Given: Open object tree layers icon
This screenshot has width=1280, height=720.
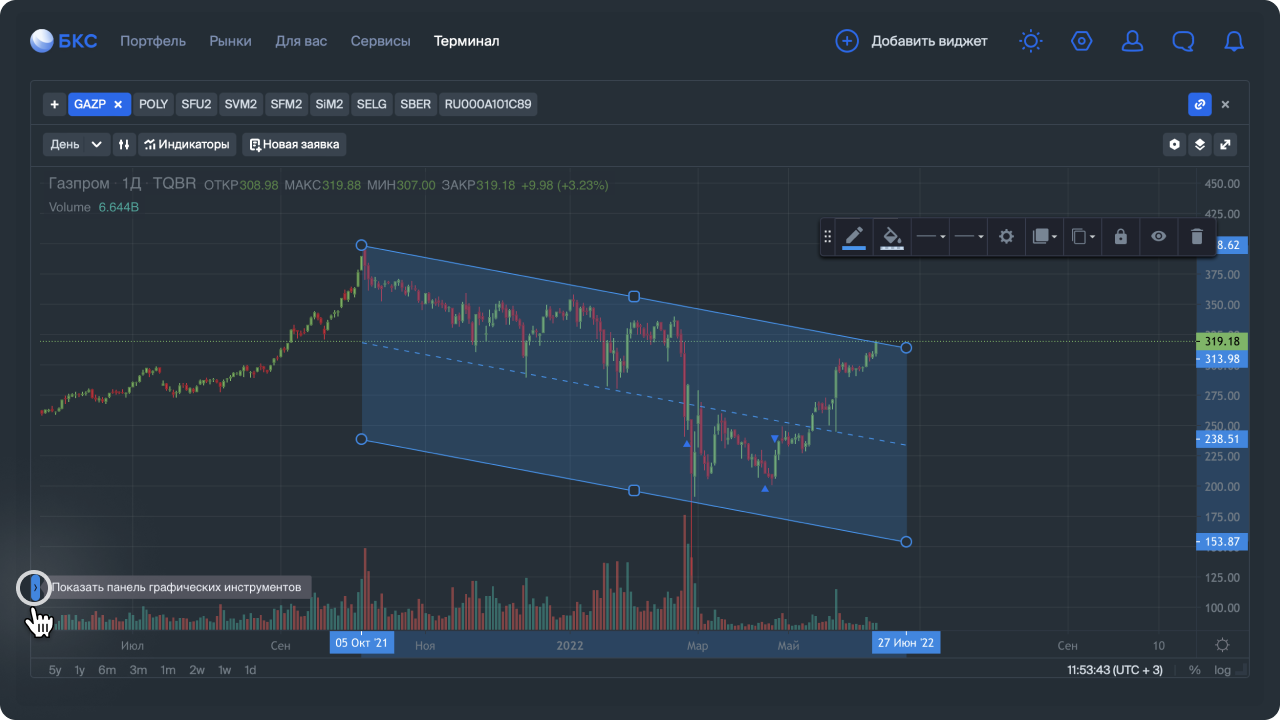Looking at the screenshot, I should pyautogui.click(x=1199, y=144).
